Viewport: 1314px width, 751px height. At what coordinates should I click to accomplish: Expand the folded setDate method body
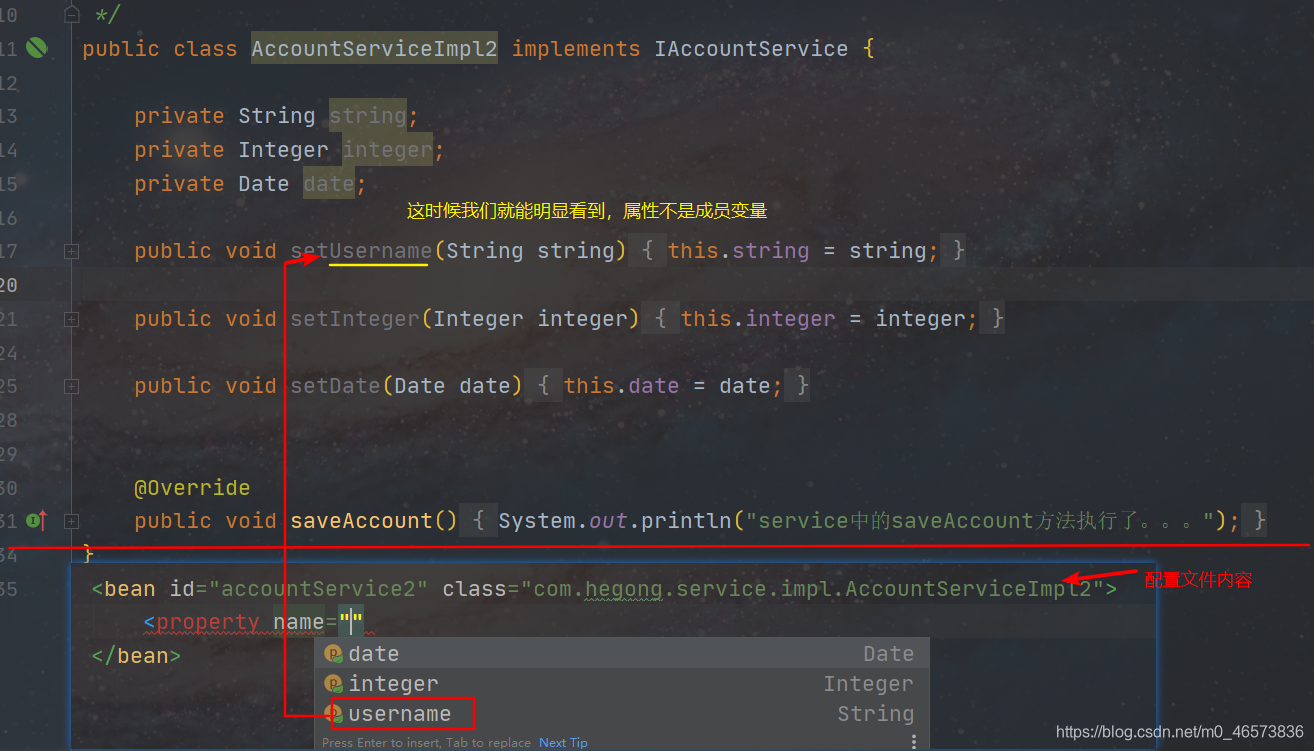[x=71, y=386]
